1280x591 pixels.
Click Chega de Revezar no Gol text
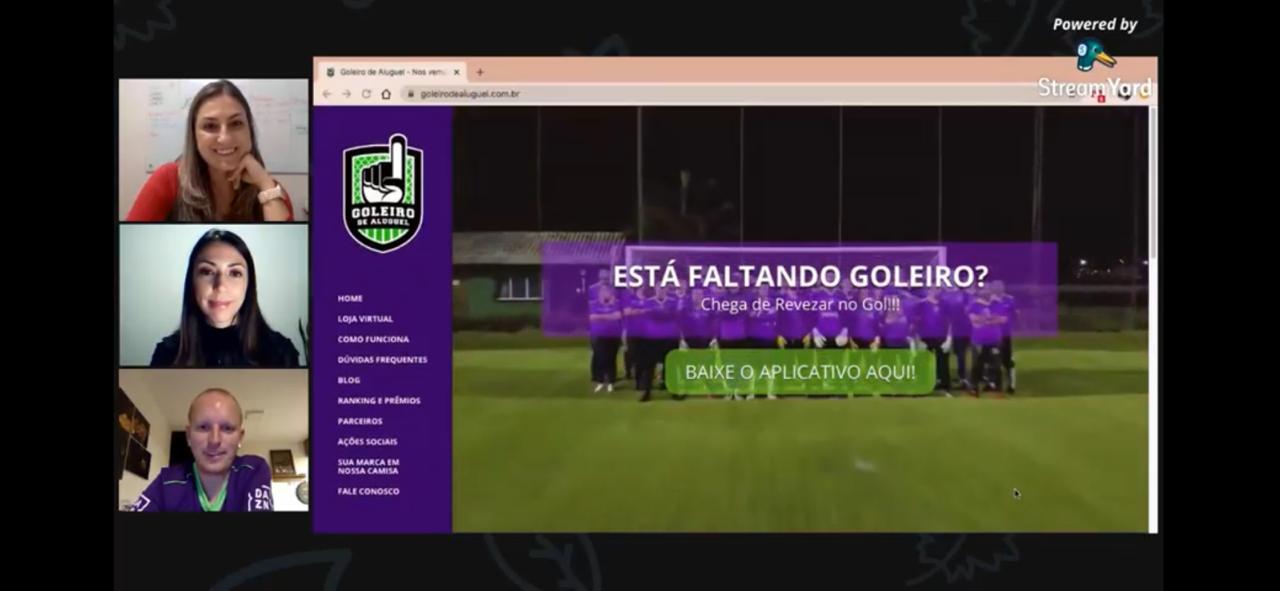(x=800, y=303)
